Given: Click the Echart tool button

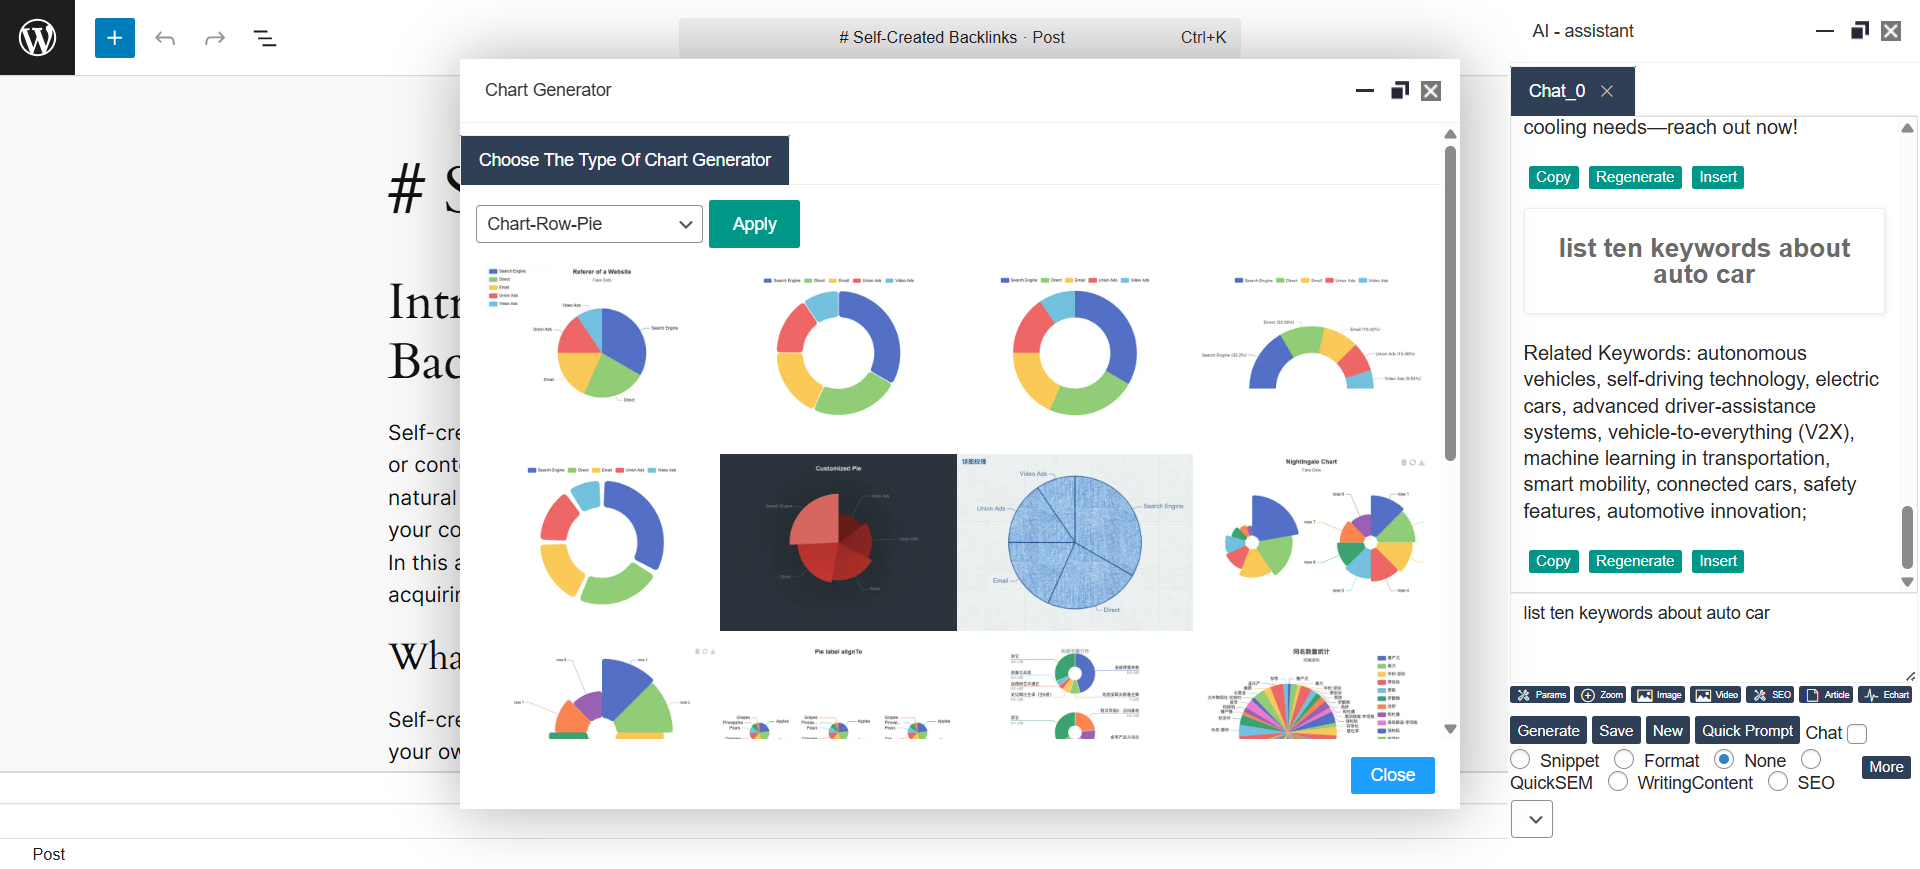Looking at the screenshot, I should pos(1886,695).
